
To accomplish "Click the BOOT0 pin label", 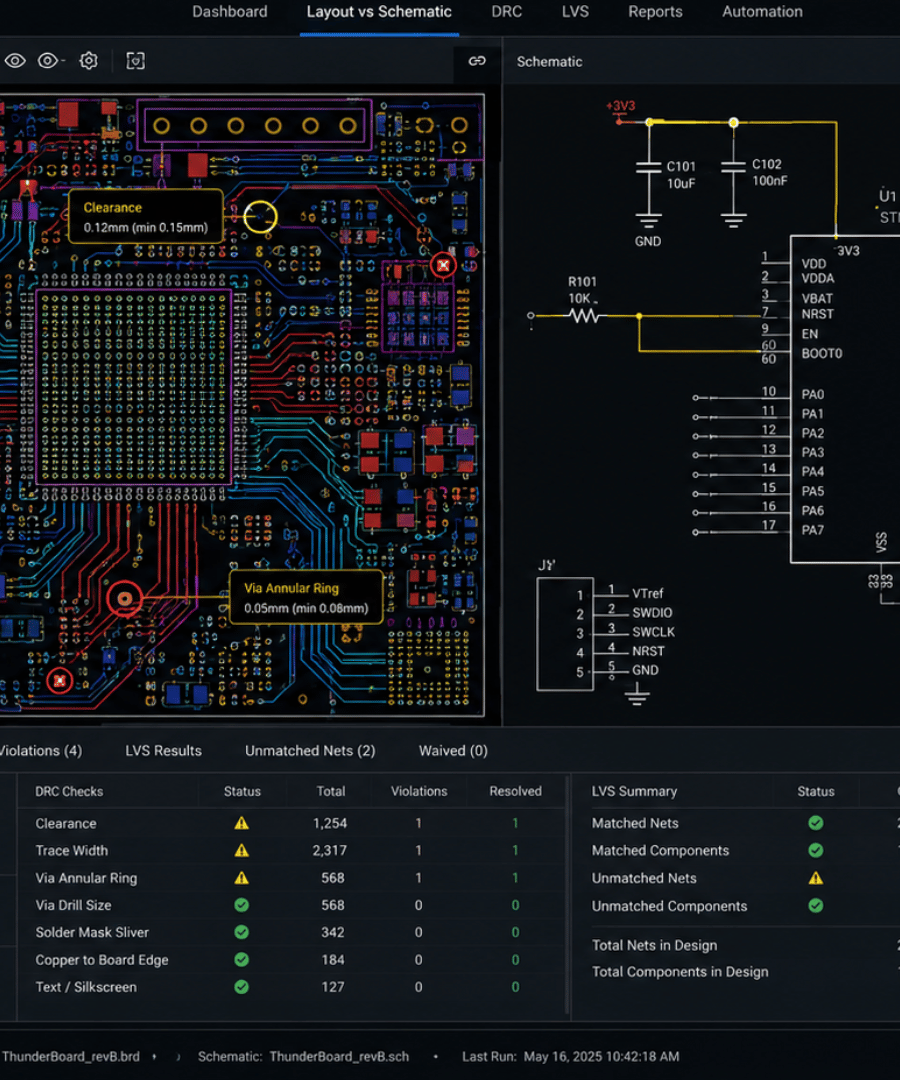I will pos(821,353).
